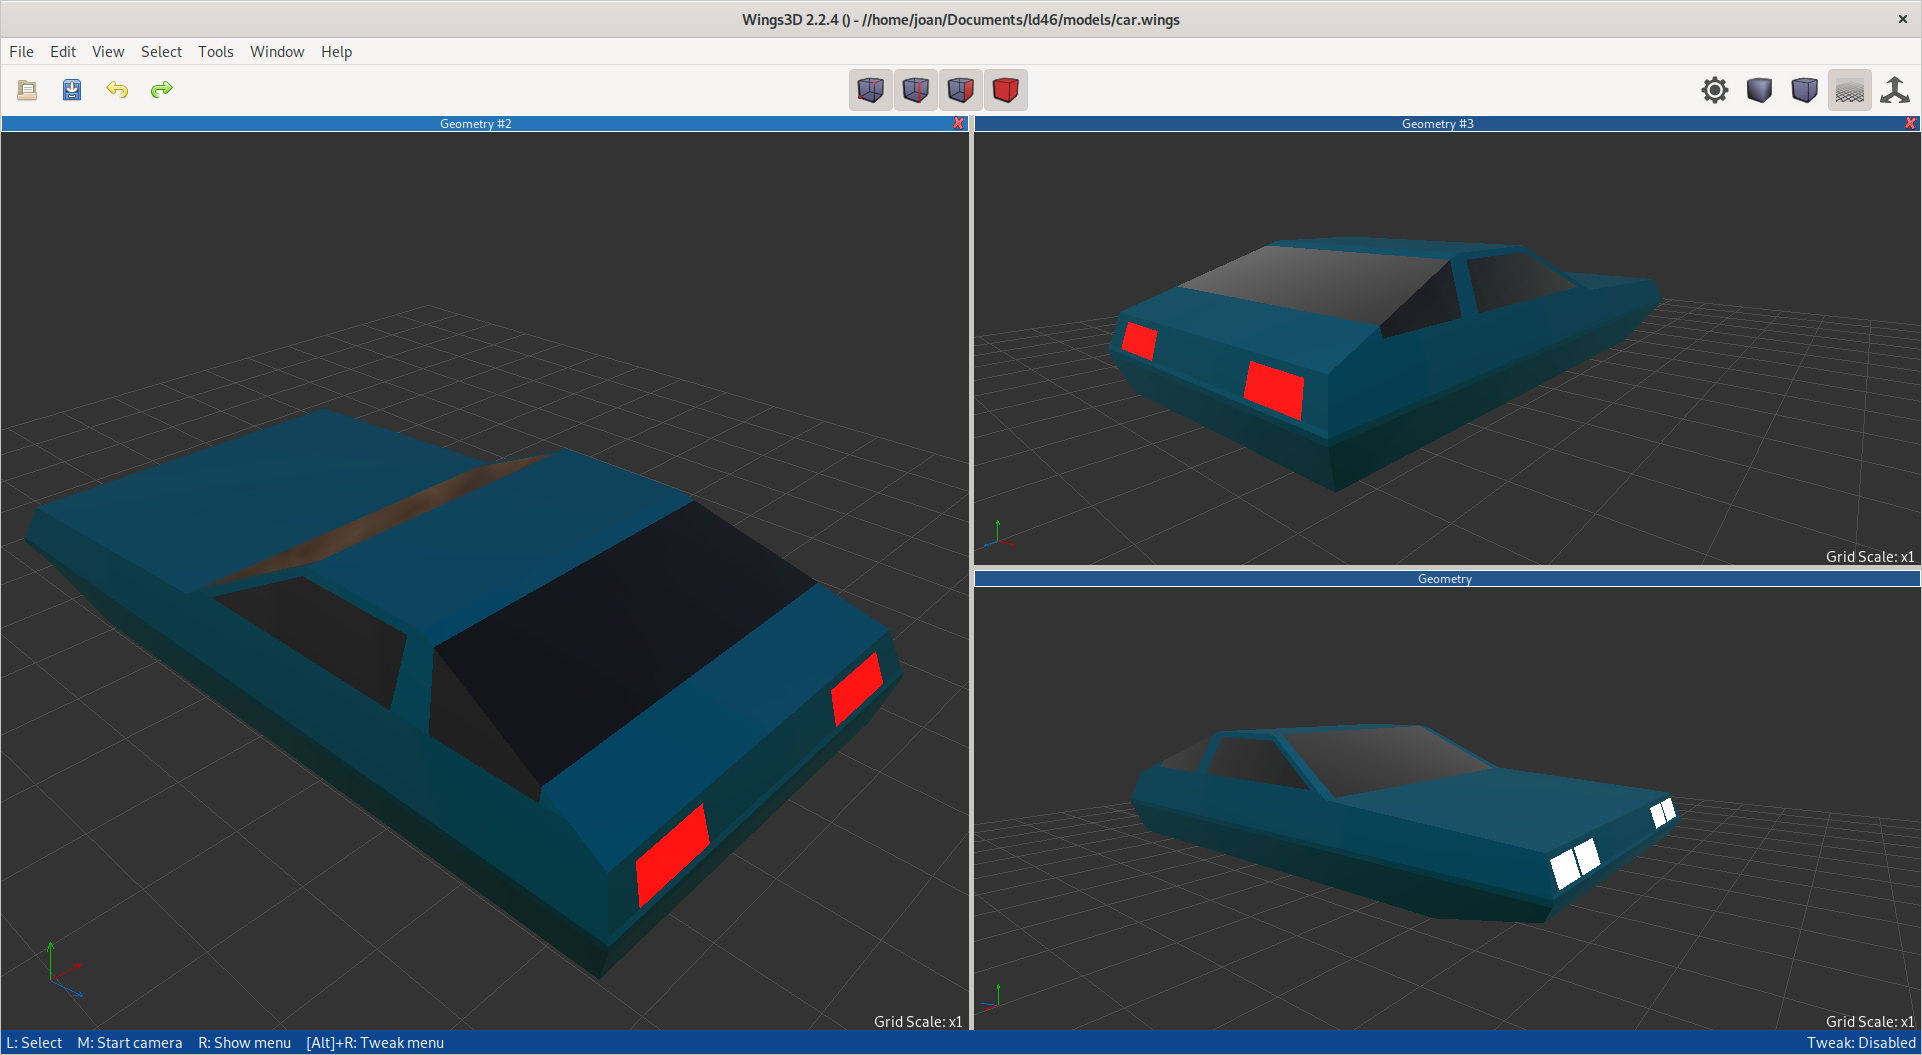Click 'L: Select' hint in status bar
The image size is (1922, 1055).
pyautogui.click(x=34, y=1043)
